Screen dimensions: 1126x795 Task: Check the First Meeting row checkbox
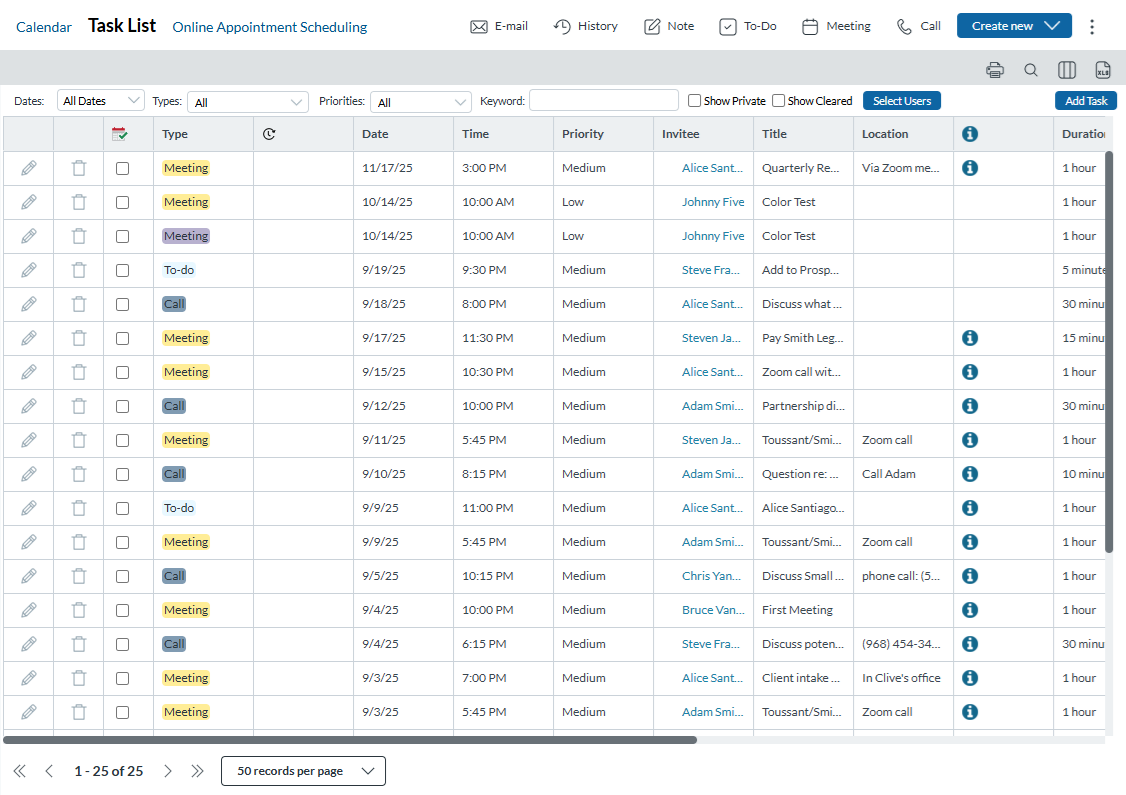[123, 610]
